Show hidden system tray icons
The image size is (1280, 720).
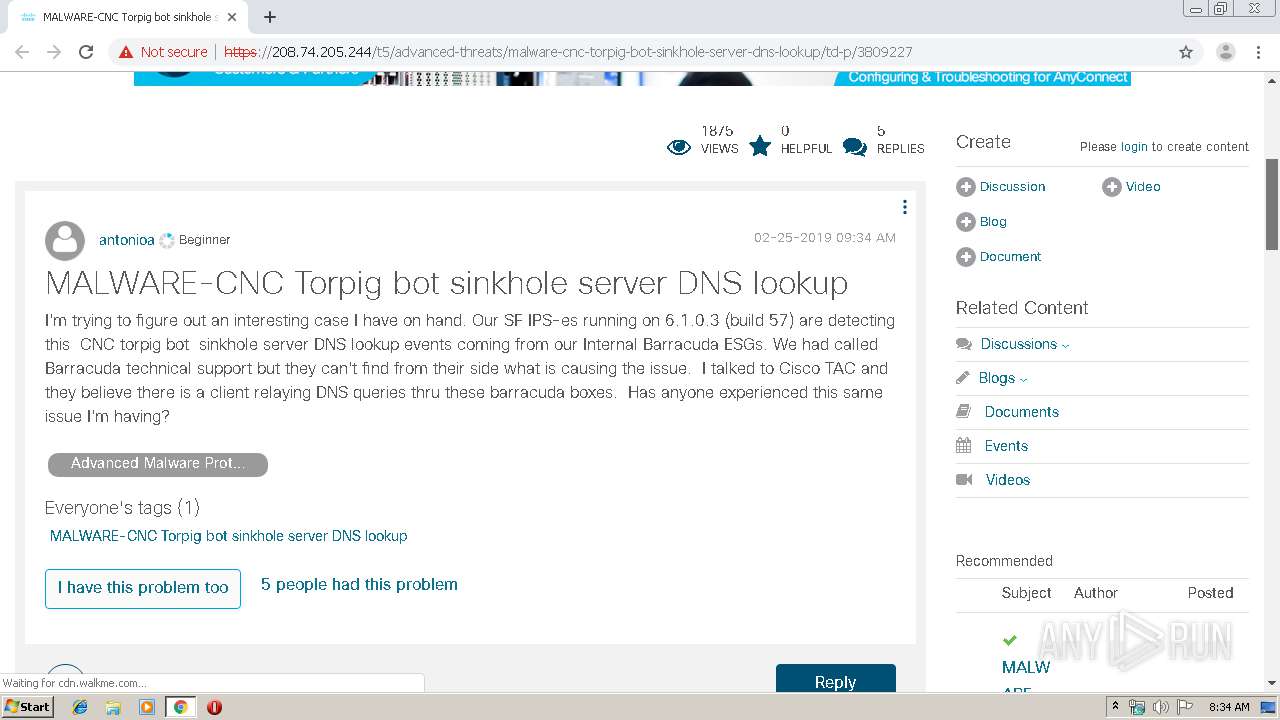tap(1115, 707)
